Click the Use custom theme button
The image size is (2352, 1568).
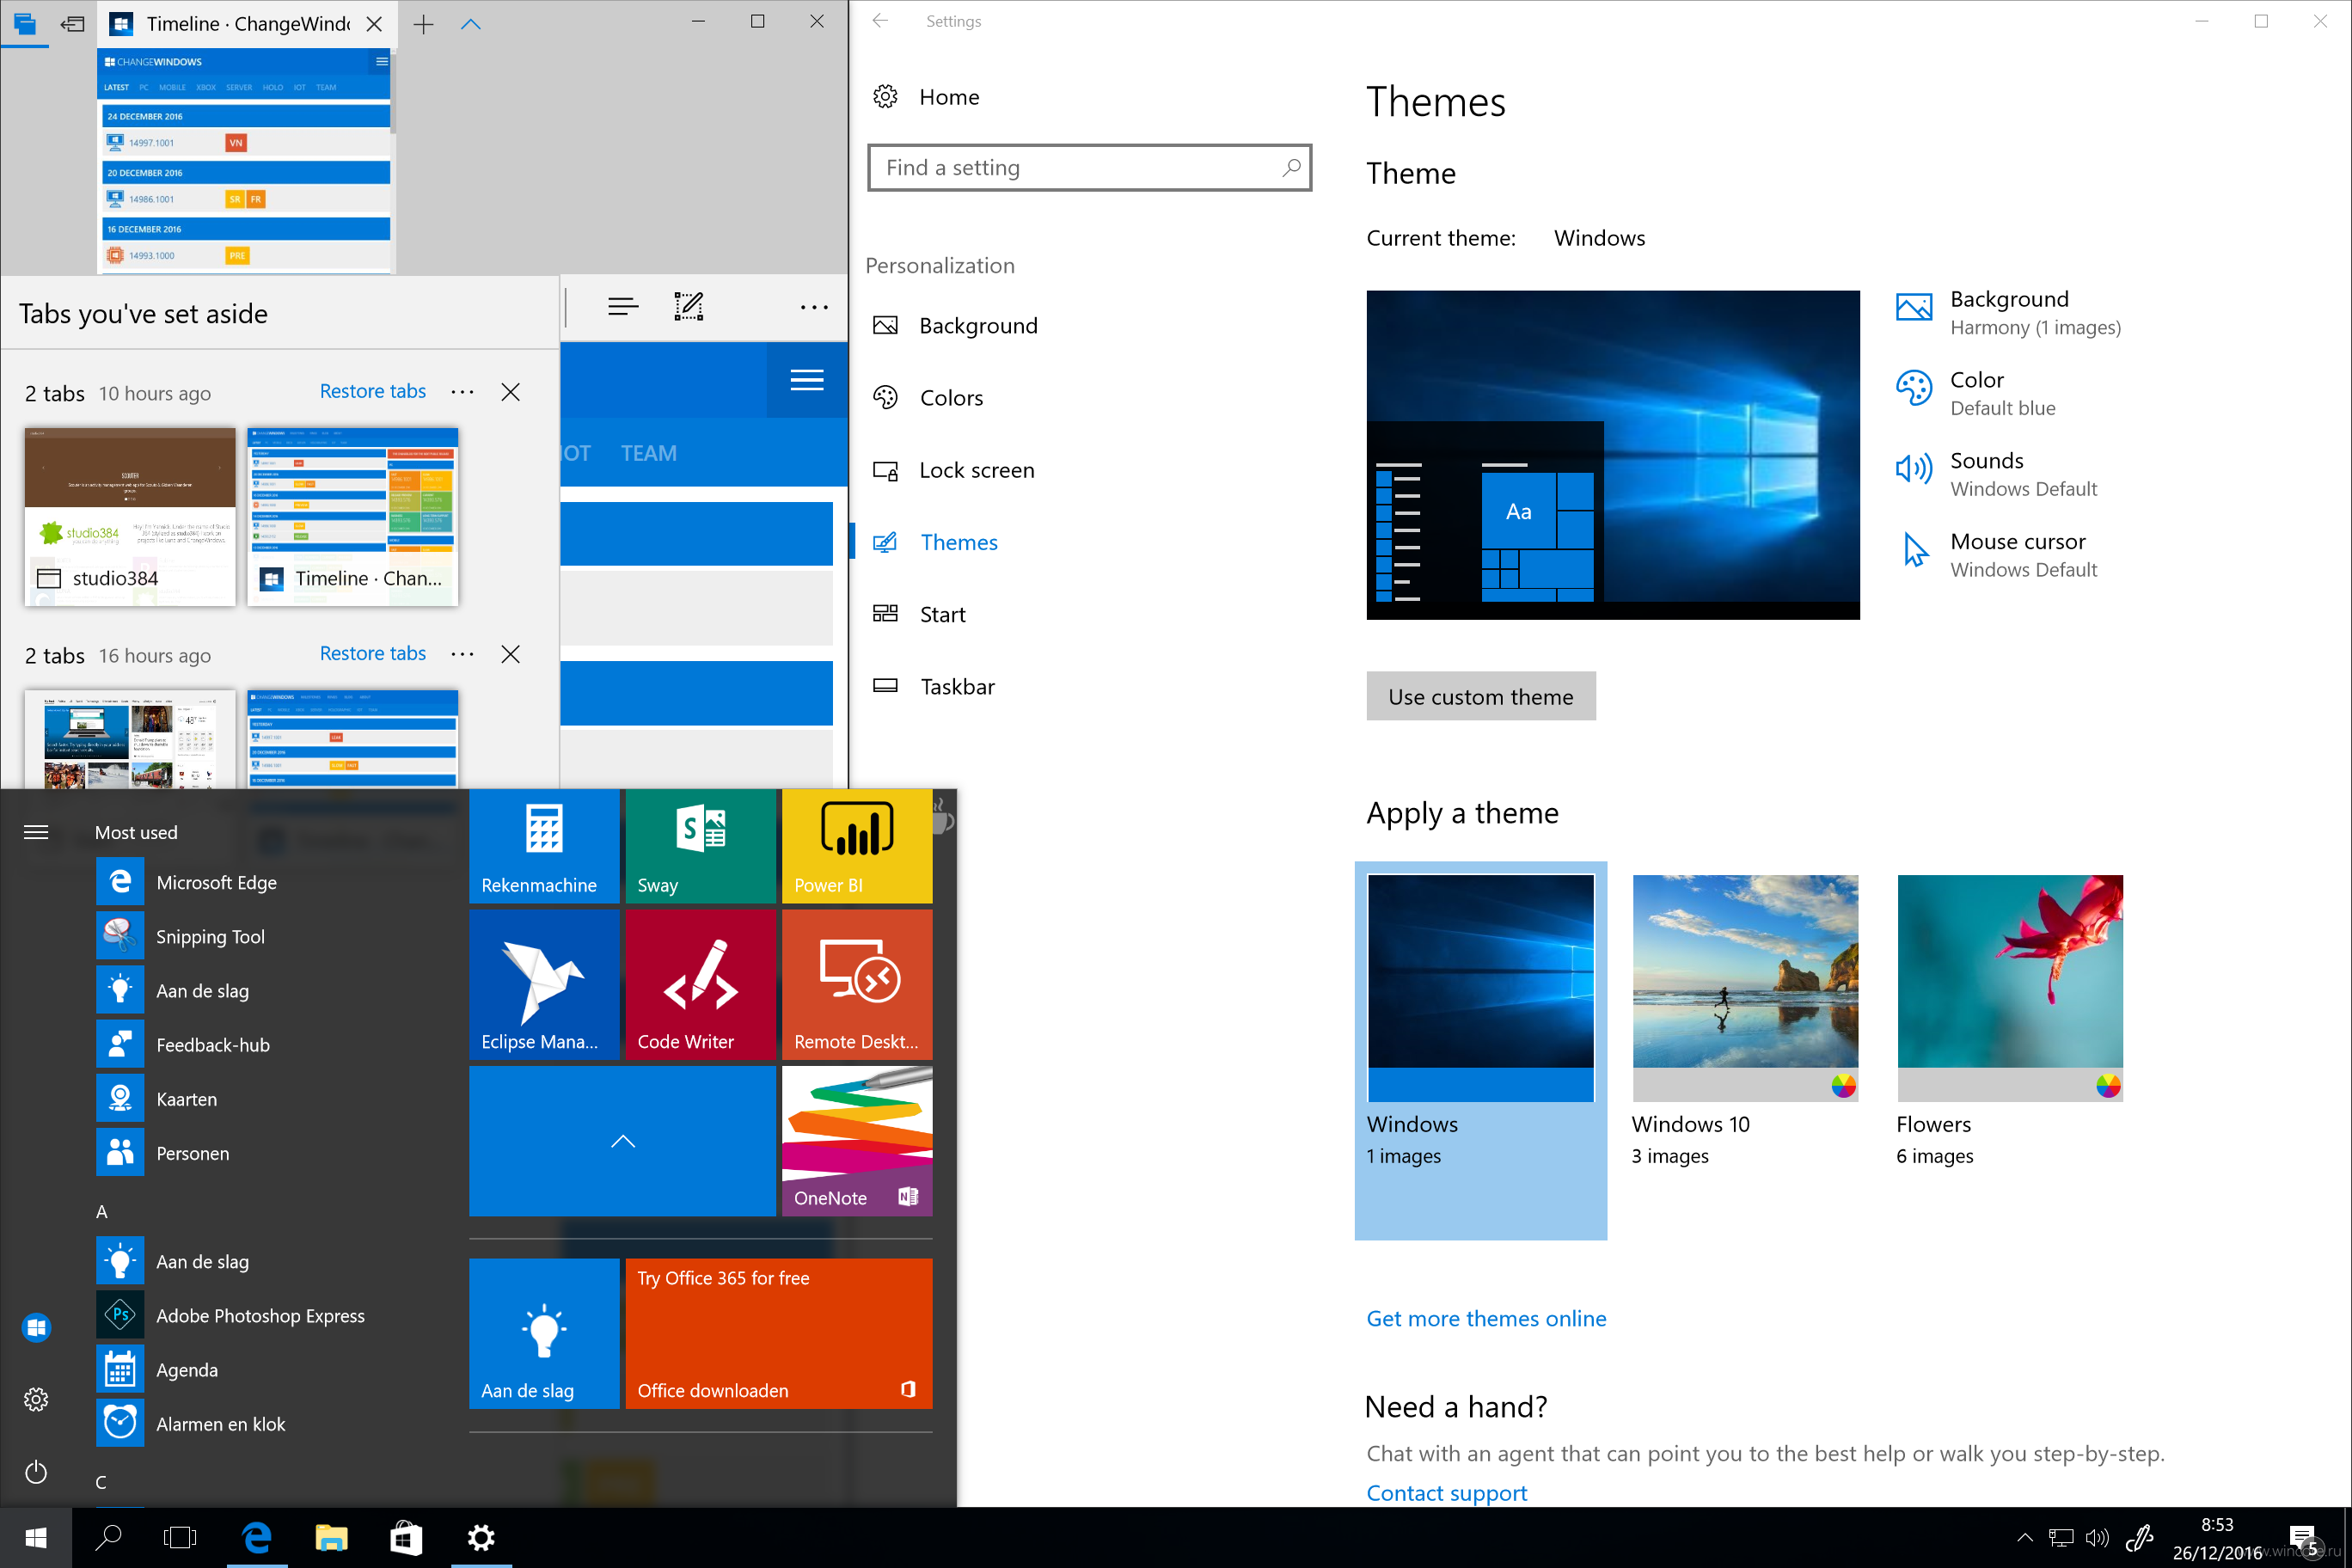point(1481,696)
